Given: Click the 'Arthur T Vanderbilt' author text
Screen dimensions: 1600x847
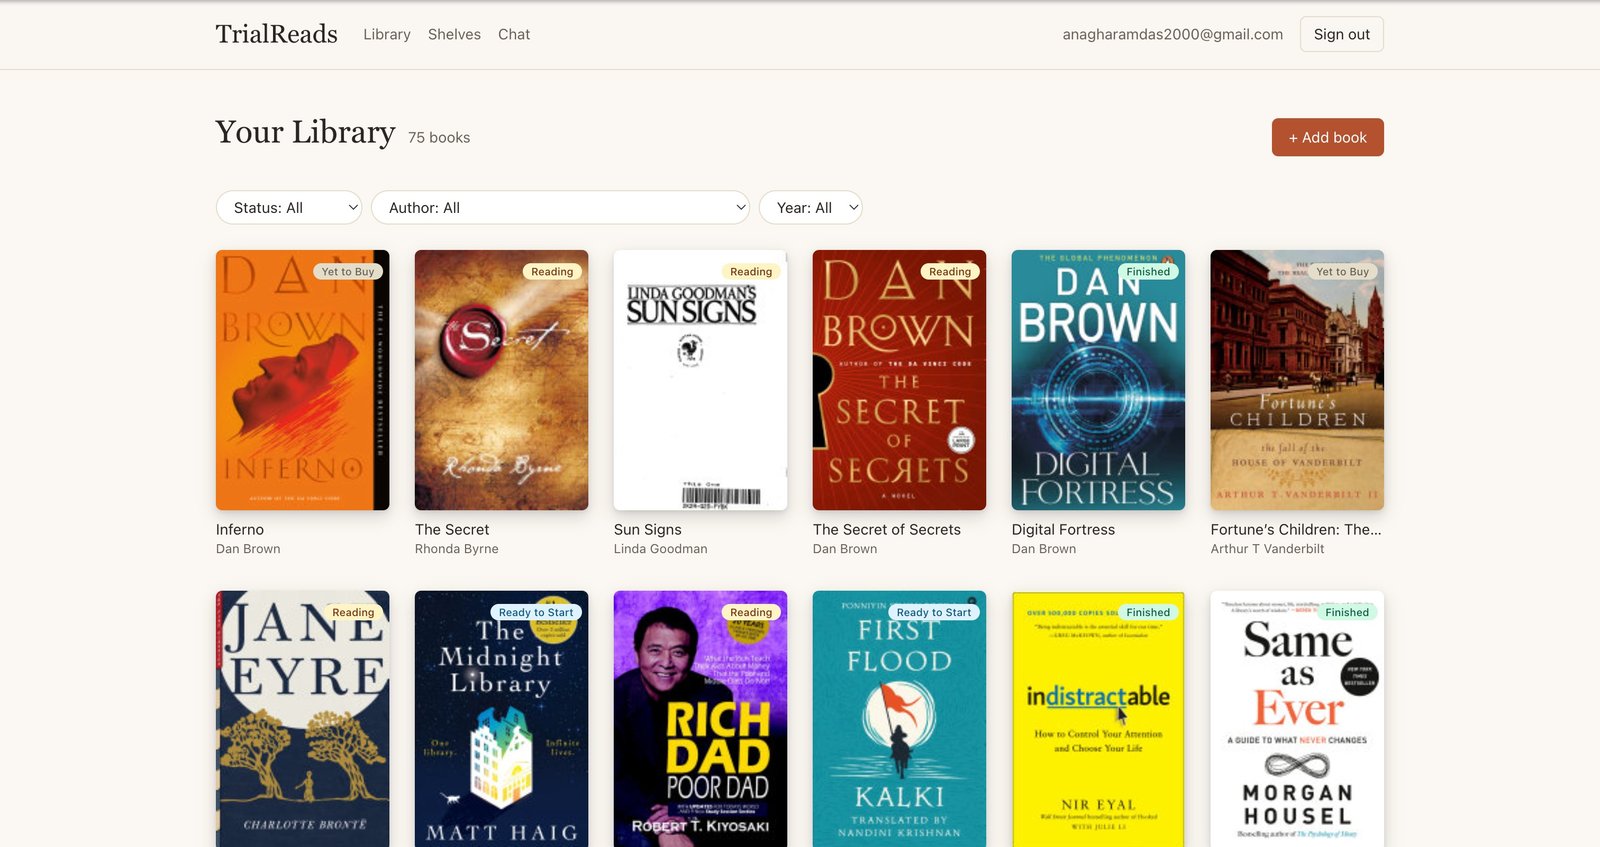Looking at the screenshot, I should 1267,549.
